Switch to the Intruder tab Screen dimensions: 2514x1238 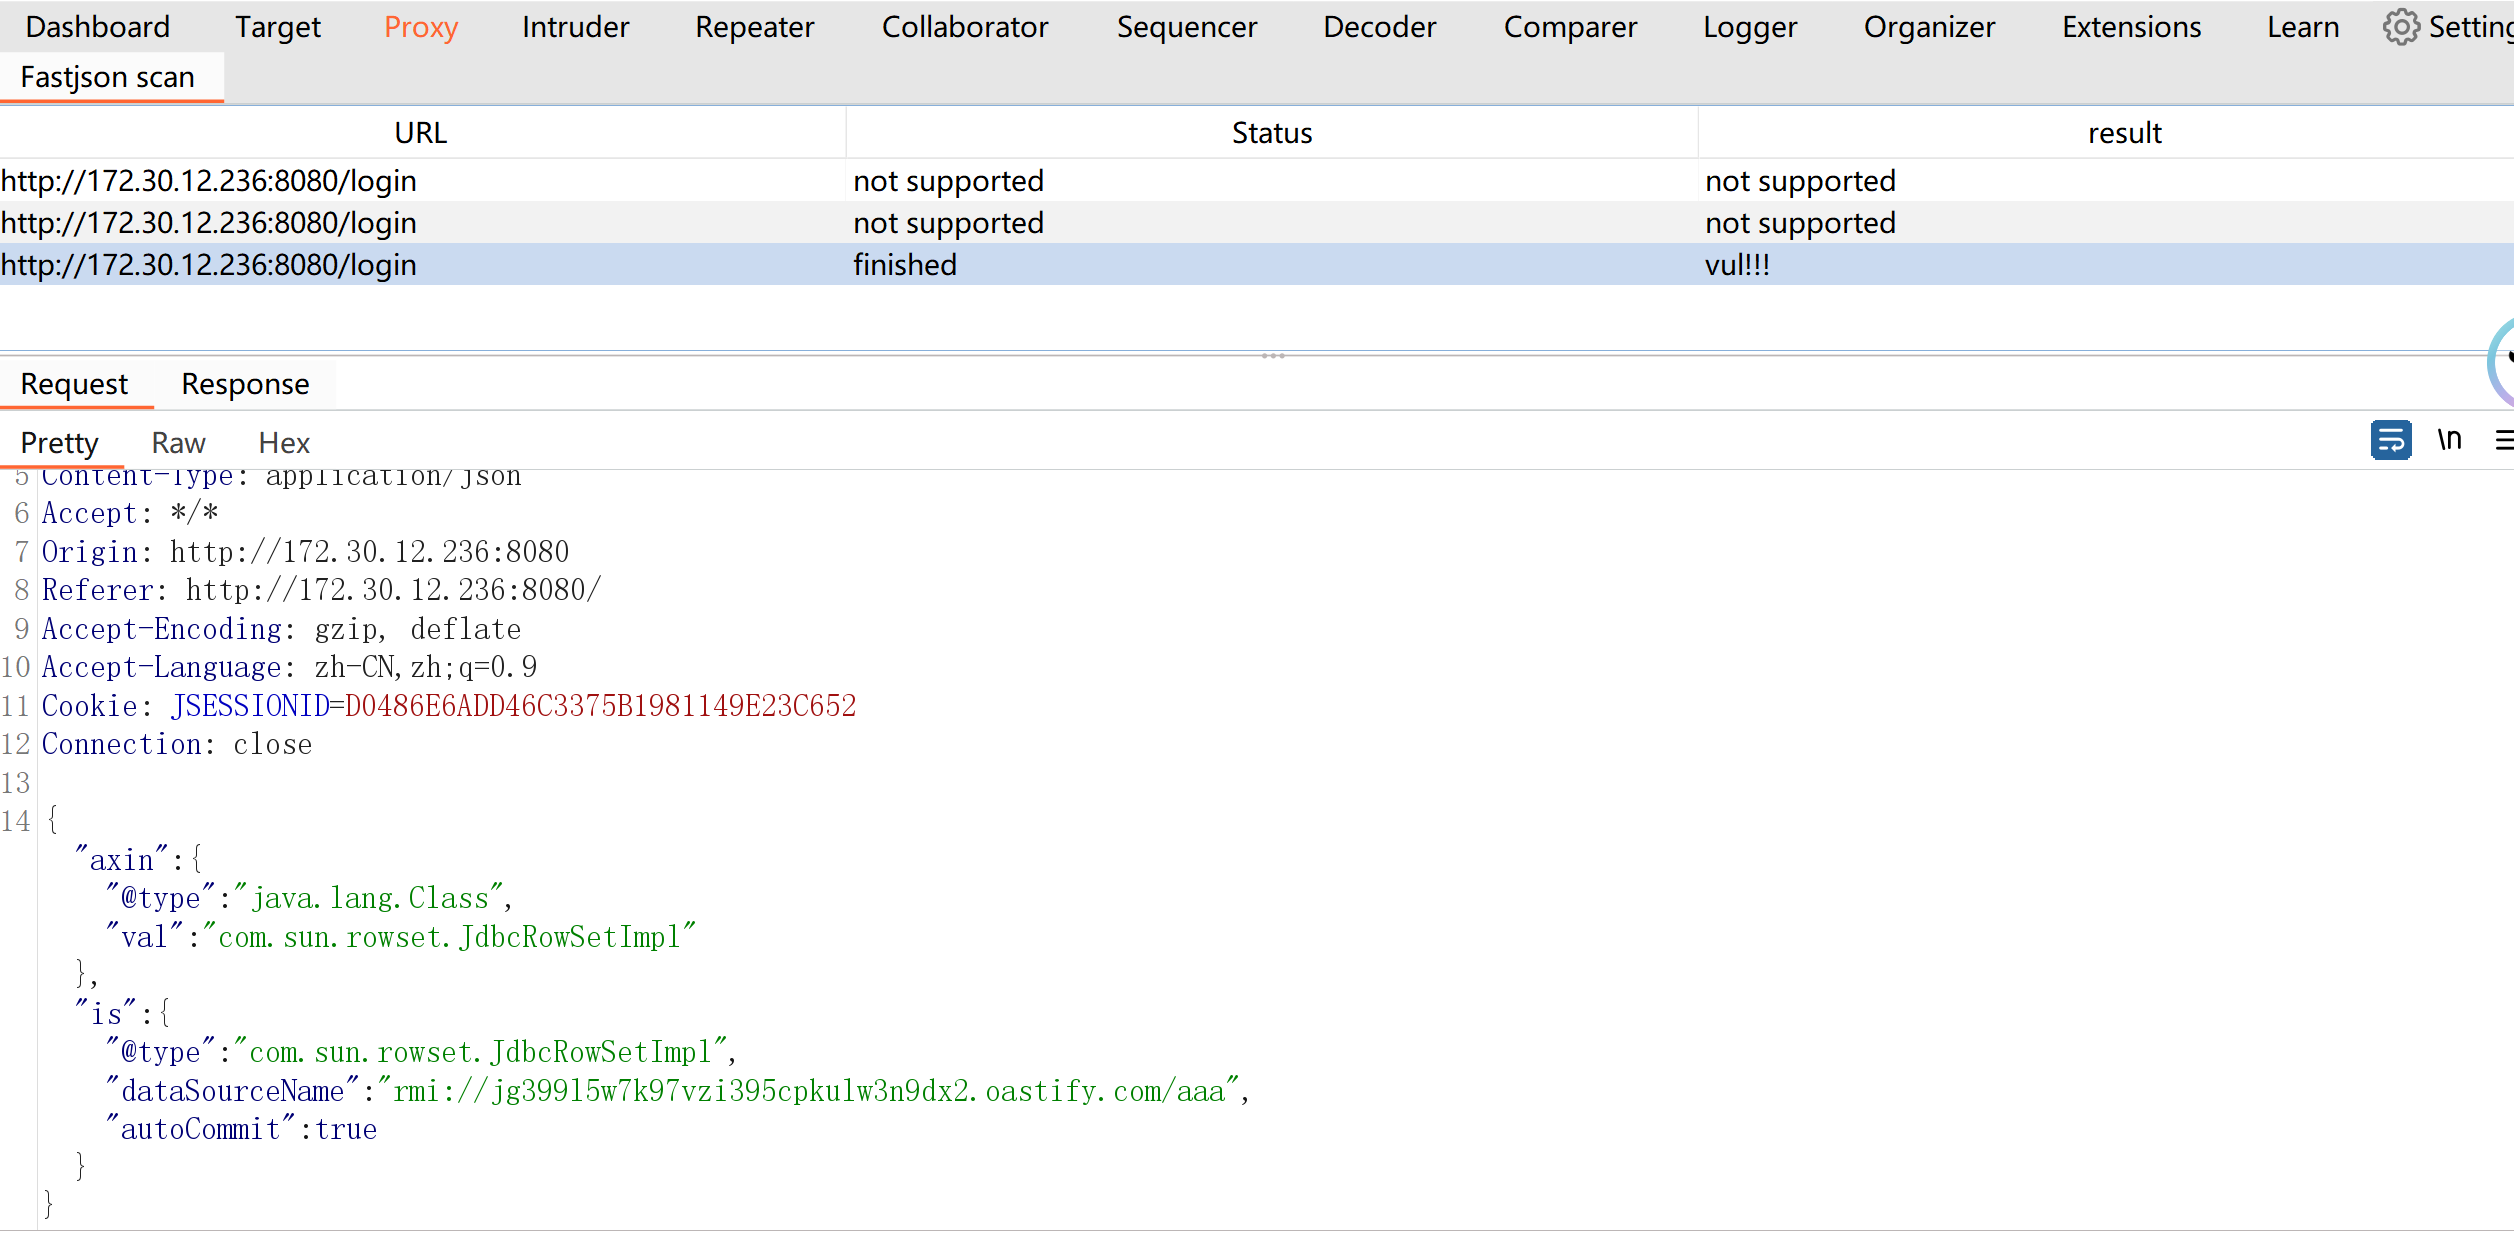coord(576,27)
